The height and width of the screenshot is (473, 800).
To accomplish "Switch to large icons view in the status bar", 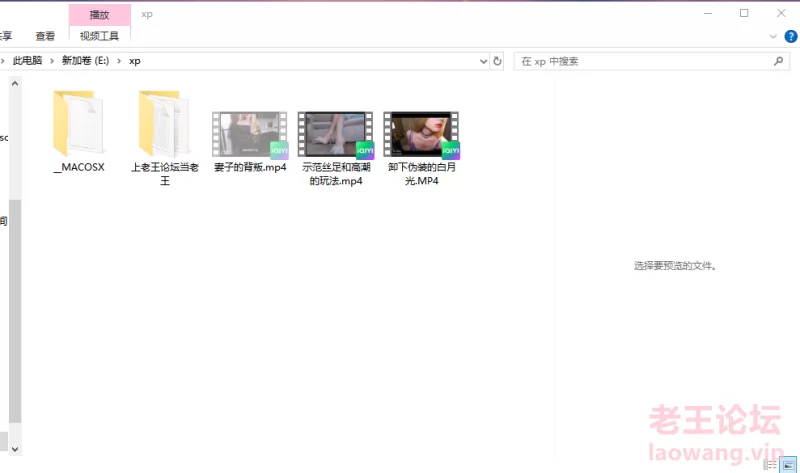I will [x=788, y=465].
